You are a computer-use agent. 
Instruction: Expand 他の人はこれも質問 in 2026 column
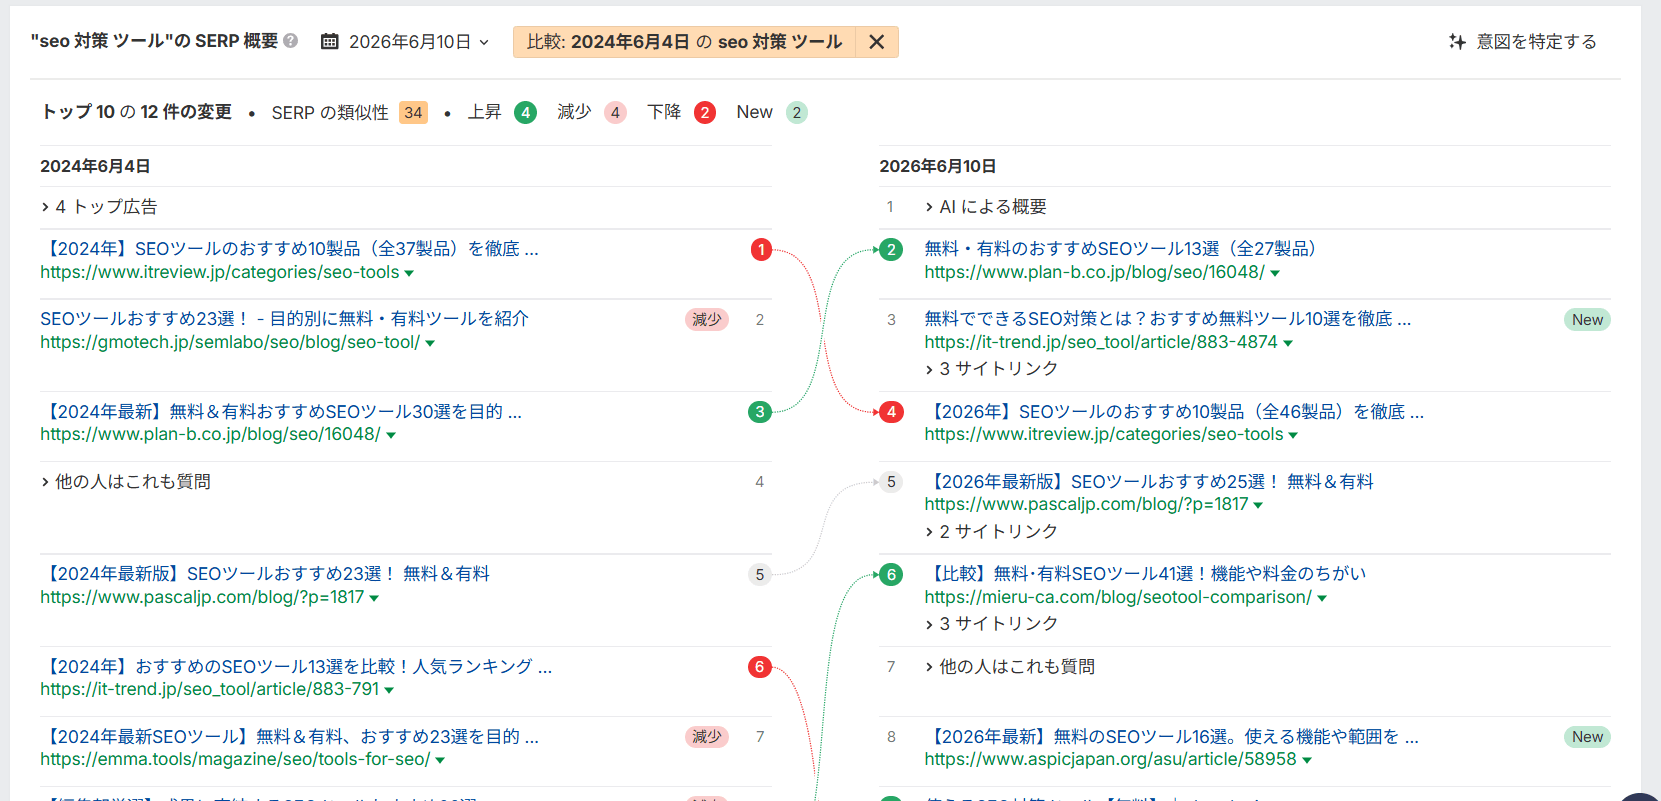pyautogui.click(x=1010, y=667)
